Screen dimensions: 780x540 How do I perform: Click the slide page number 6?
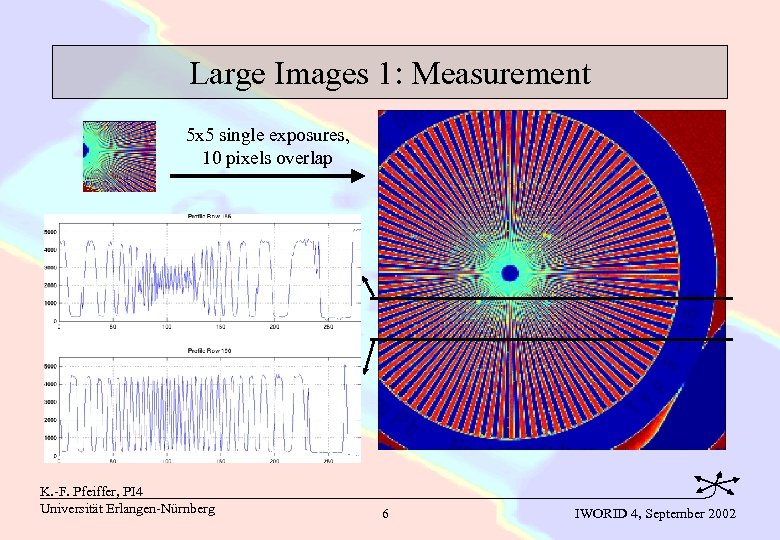coord(386,514)
